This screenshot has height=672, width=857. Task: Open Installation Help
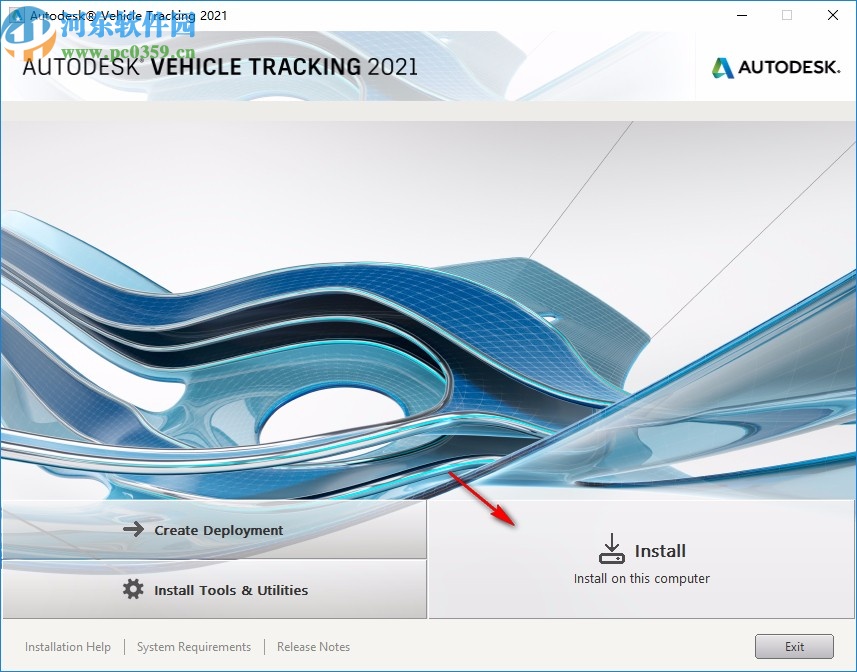coord(67,647)
